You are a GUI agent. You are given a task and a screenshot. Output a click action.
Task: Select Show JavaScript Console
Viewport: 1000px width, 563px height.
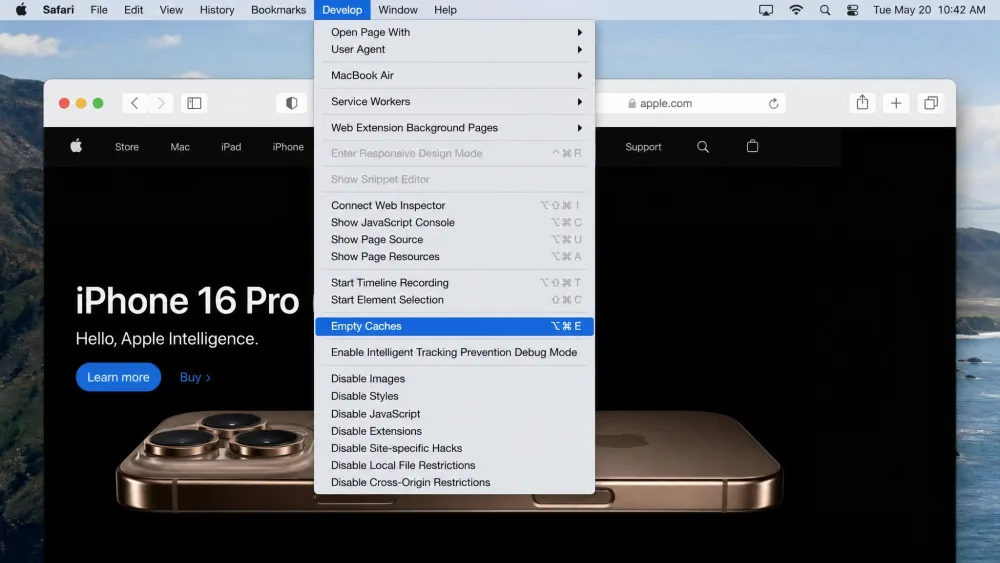tap(455, 223)
